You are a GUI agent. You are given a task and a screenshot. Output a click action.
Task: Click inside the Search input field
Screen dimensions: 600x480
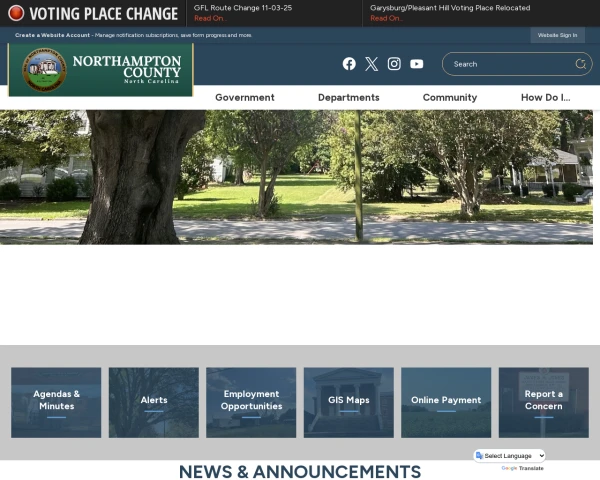pos(508,64)
